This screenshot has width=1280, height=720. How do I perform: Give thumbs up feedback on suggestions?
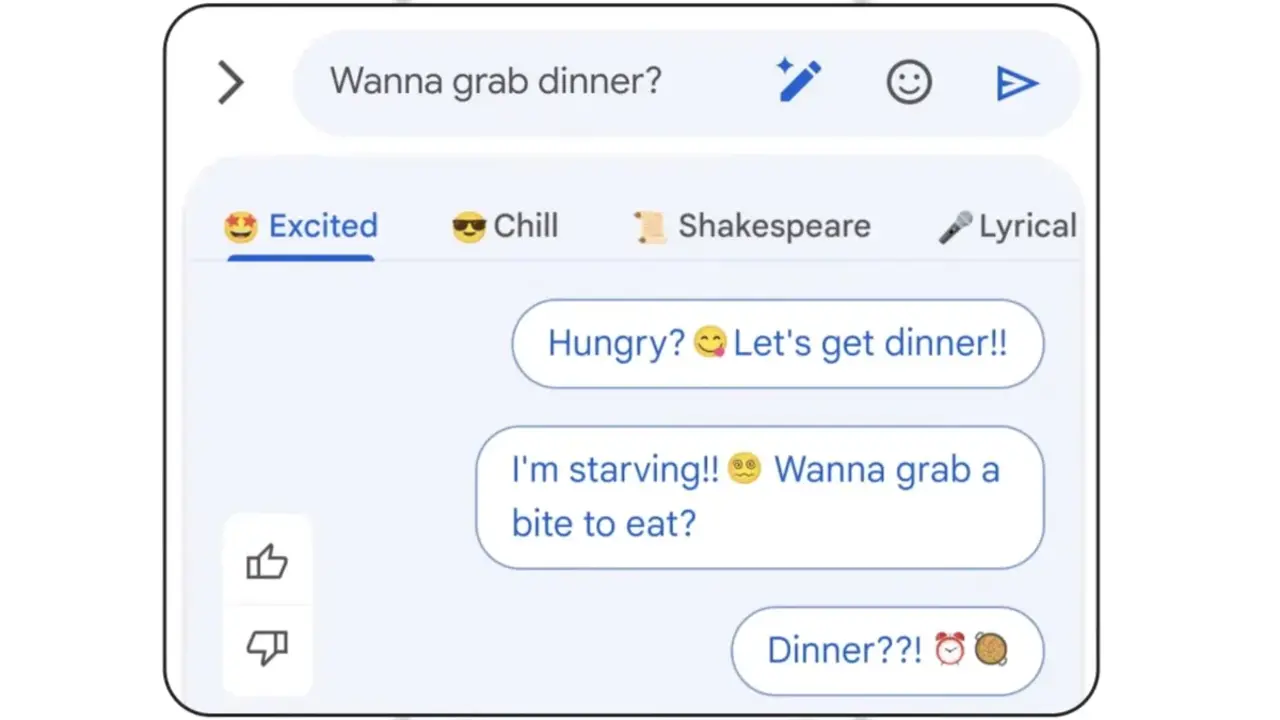(x=267, y=563)
